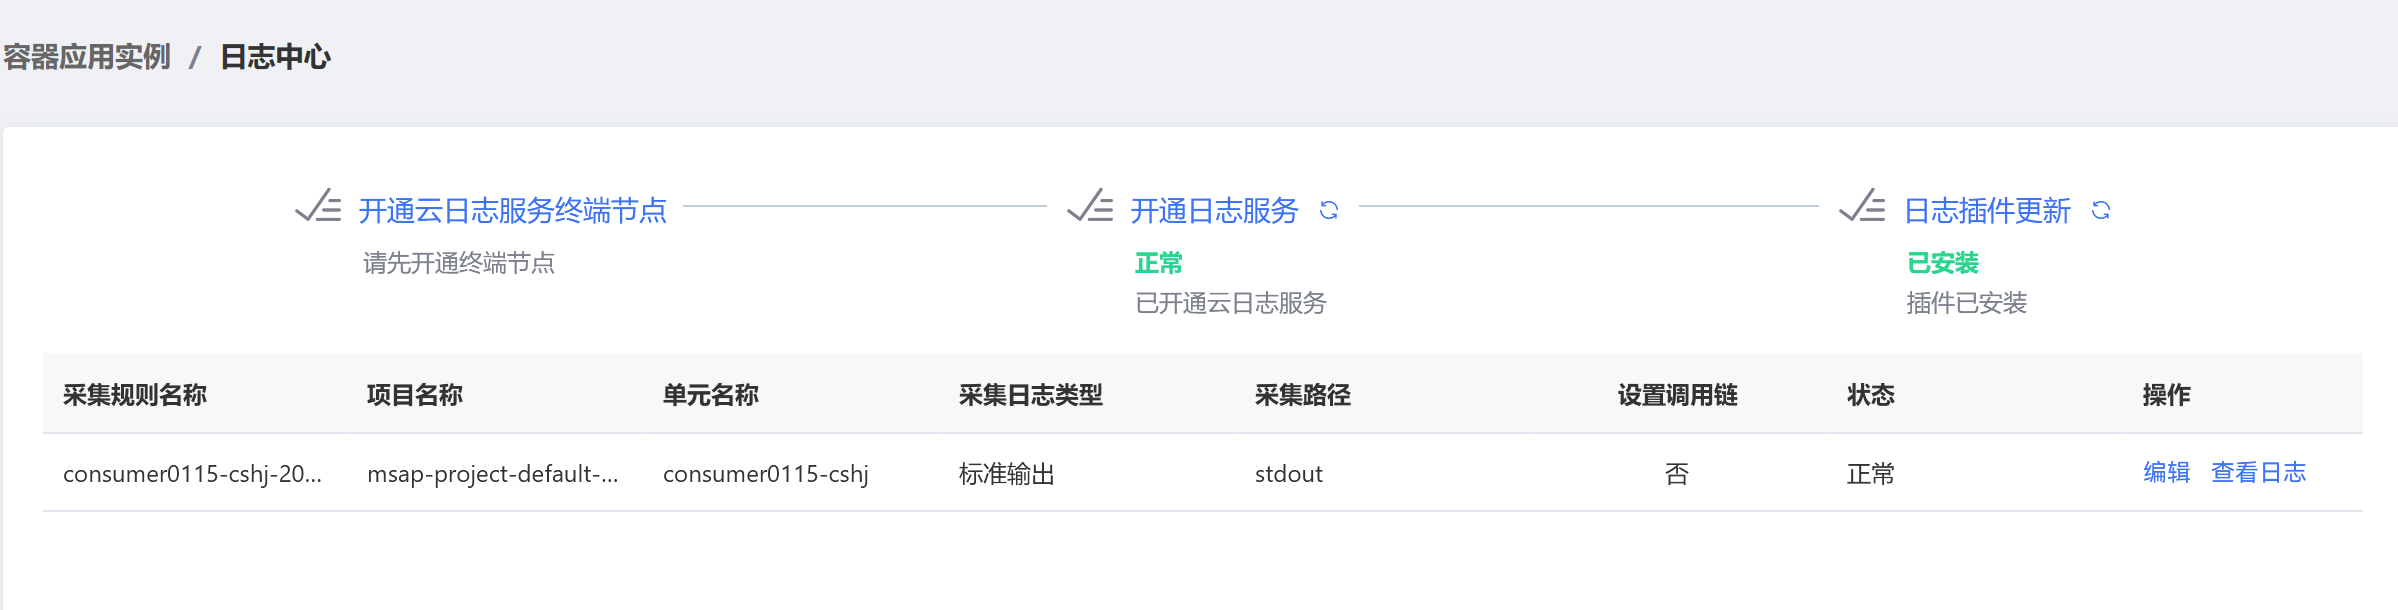Viewport: 2398px width, 610px height.
Task: Select the consumer0115-cshj-20... rule name cell
Action: 193,474
